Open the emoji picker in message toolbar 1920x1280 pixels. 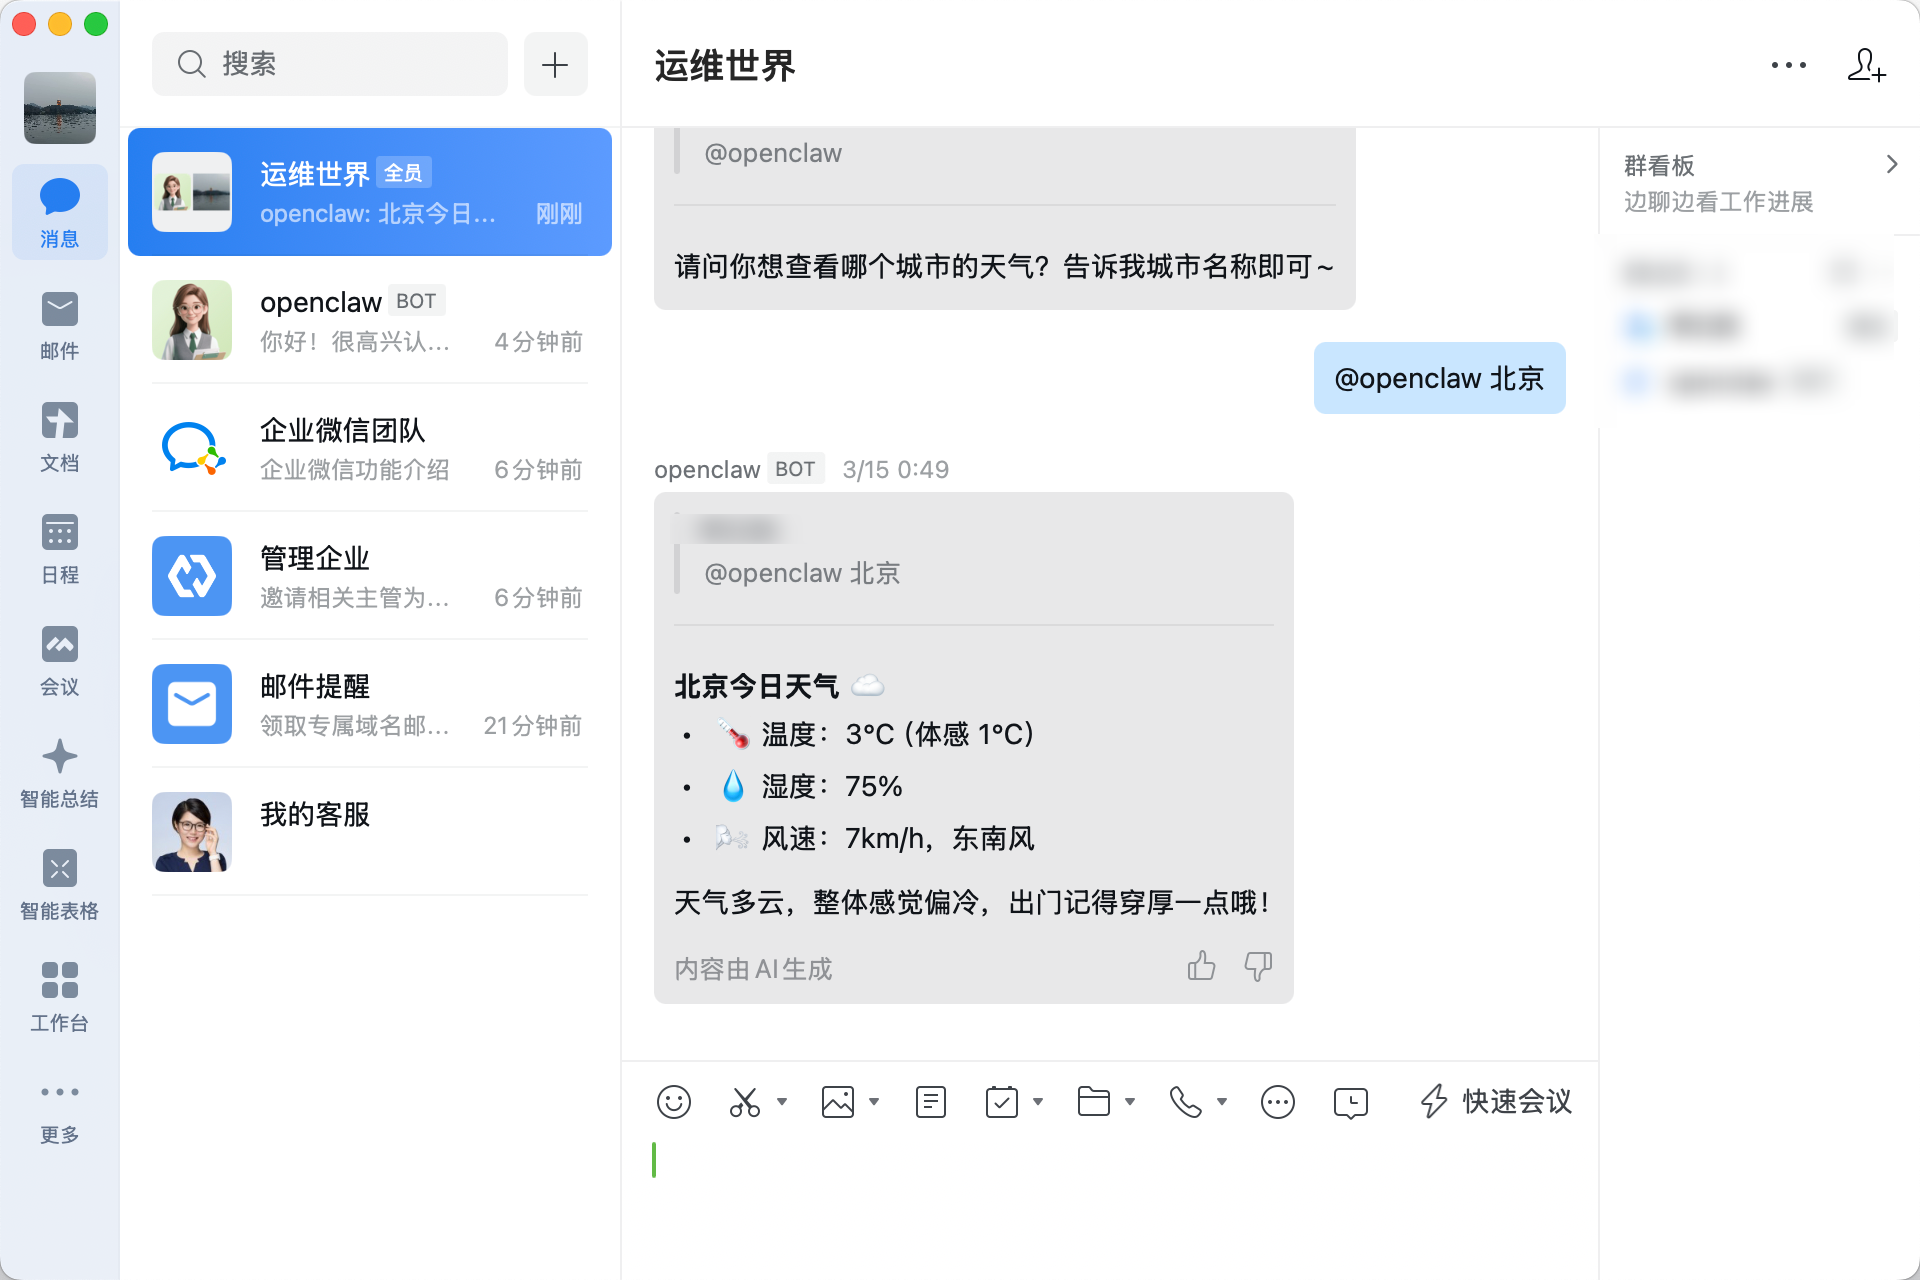coord(673,1102)
